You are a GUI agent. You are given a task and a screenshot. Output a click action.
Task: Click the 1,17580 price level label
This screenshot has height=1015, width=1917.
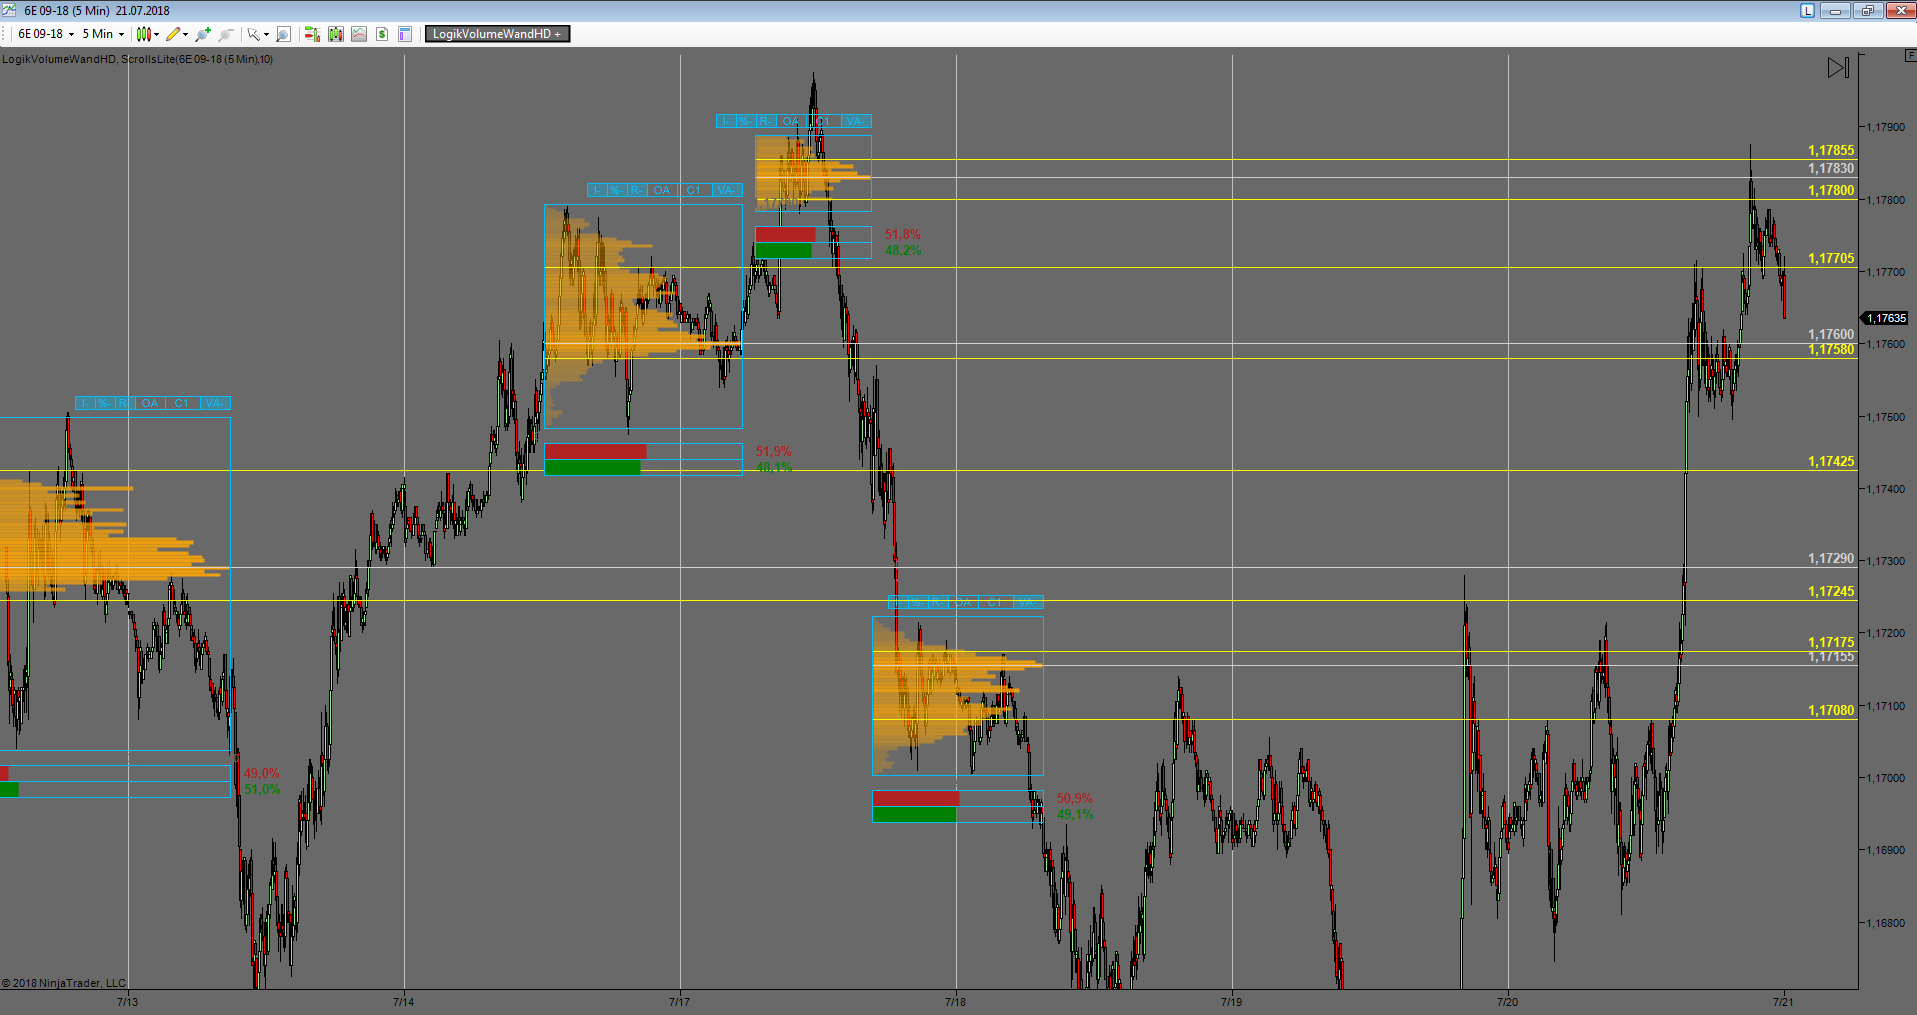pos(1831,350)
